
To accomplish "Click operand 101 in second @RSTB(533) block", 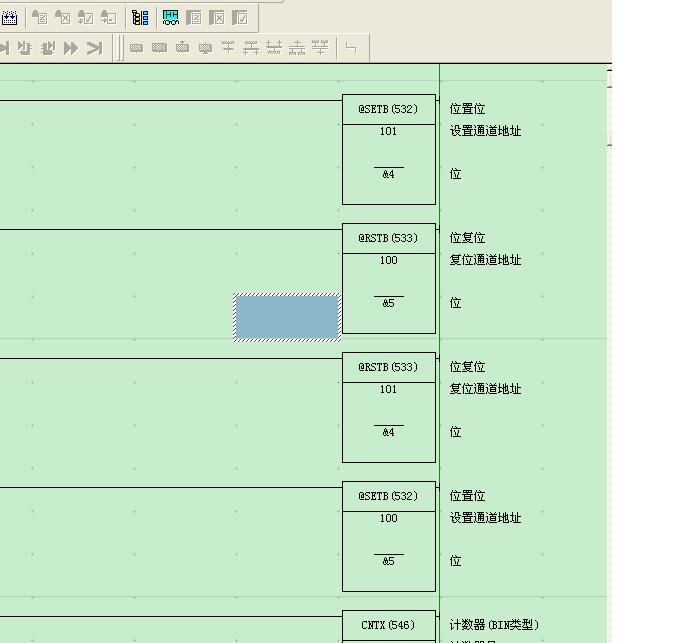I will pyautogui.click(x=388, y=389).
